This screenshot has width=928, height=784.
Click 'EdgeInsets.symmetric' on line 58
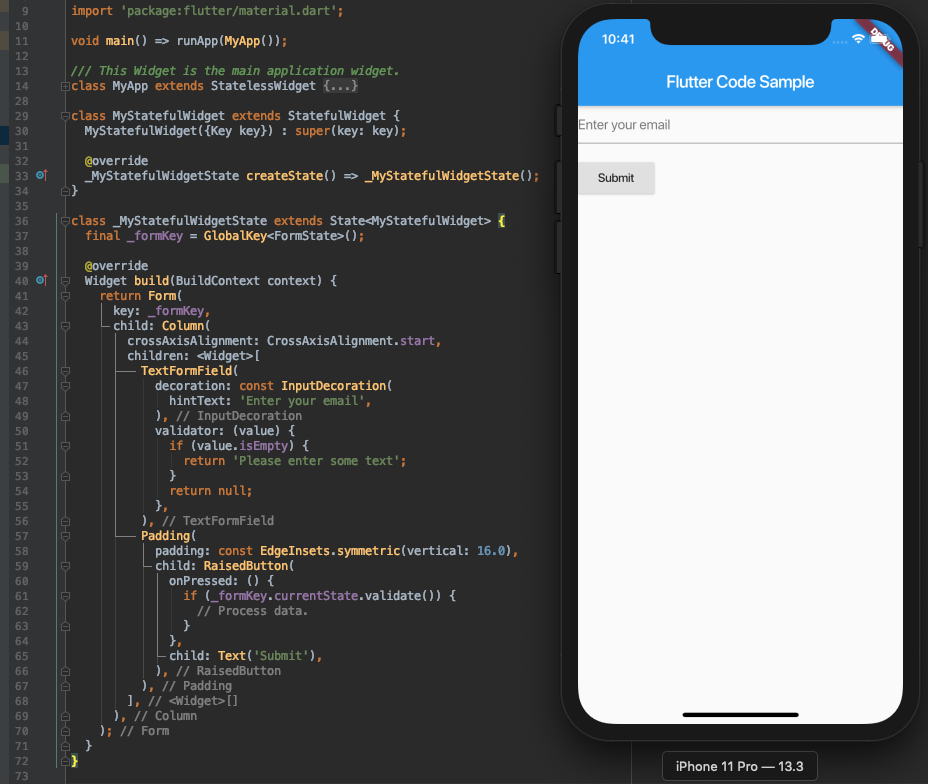click(x=330, y=551)
